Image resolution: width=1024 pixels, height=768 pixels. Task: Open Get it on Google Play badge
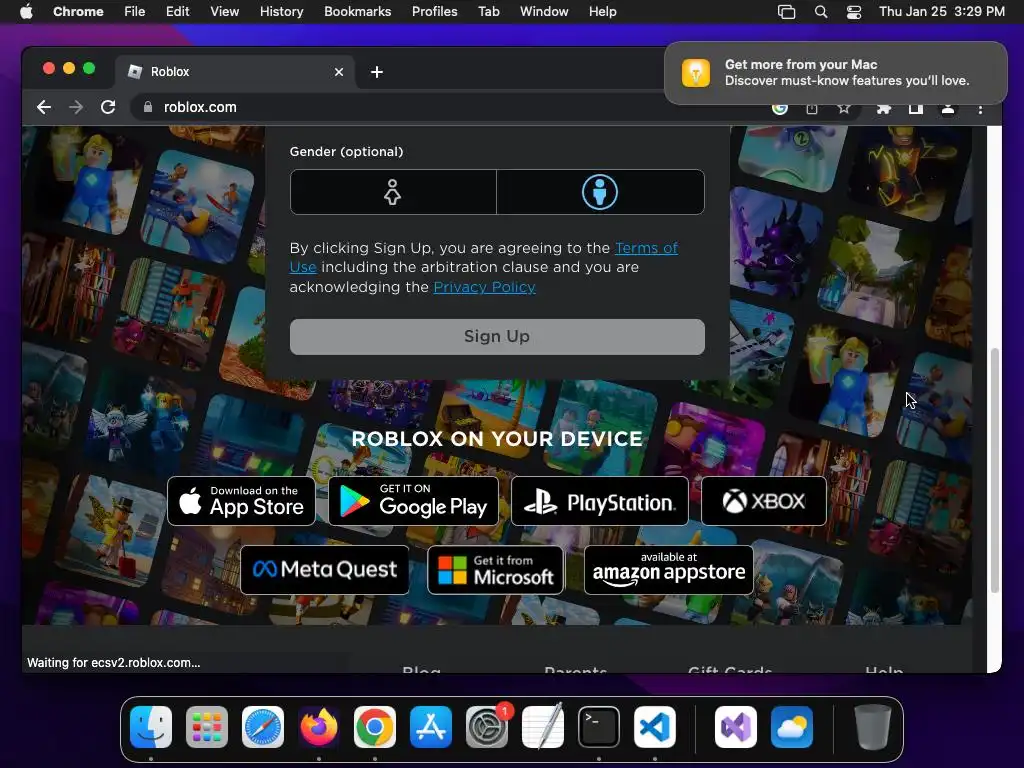413,501
